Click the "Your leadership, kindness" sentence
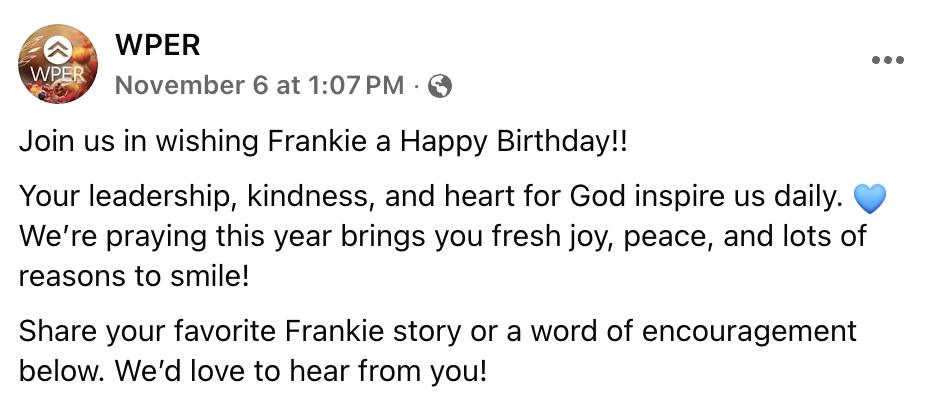This screenshot has width=948, height=414. (200, 198)
